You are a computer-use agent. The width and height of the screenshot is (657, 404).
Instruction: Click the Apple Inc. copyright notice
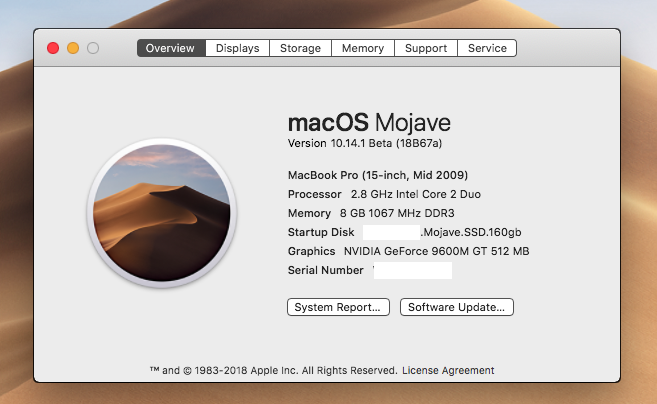point(273,370)
